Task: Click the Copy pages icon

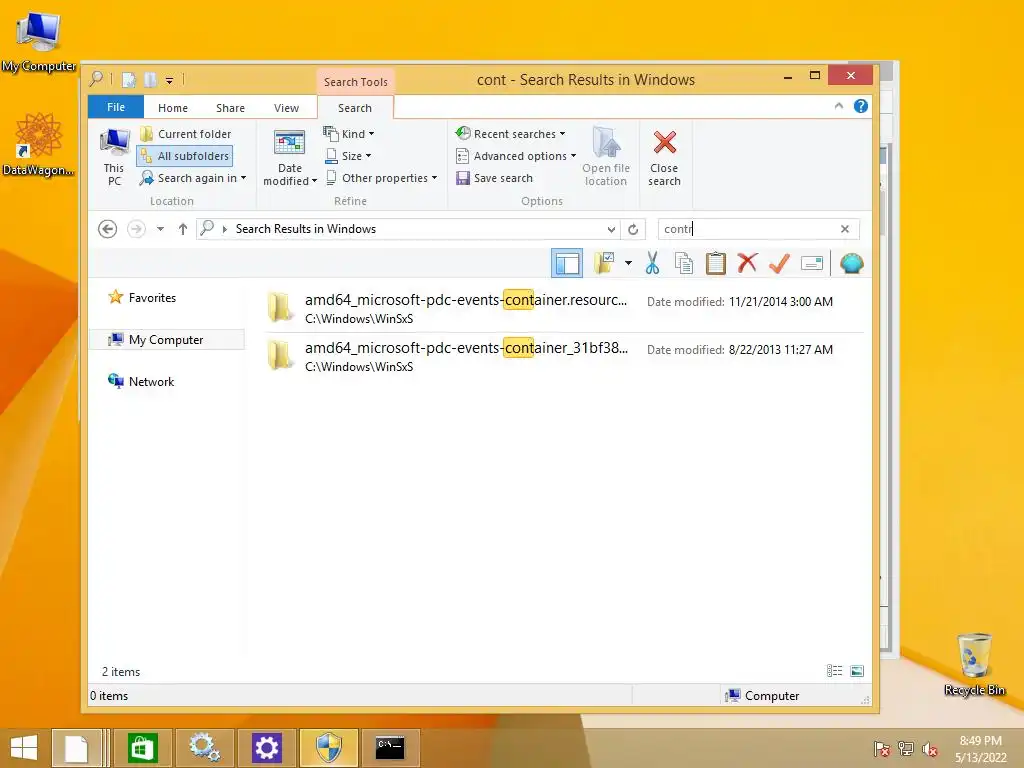Action: pyautogui.click(x=684, y=263)
